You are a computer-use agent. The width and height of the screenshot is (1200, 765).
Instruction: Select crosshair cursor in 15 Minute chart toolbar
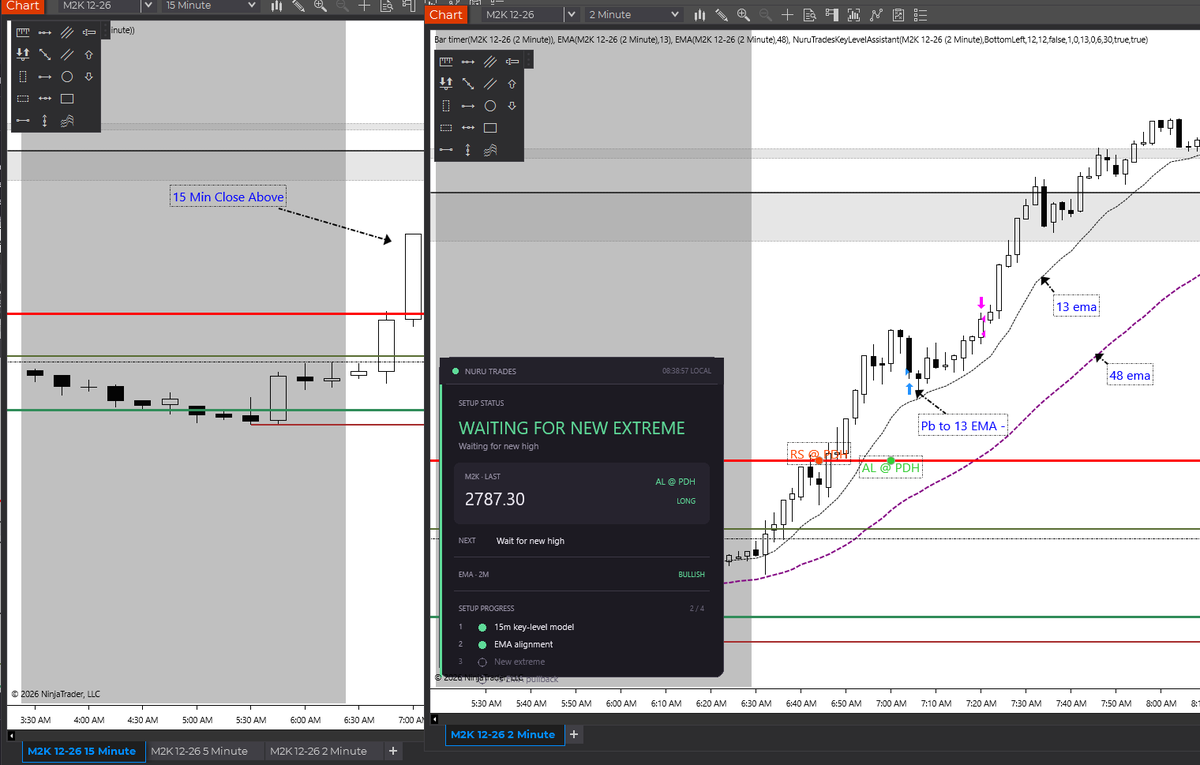(x=364, y=6)
